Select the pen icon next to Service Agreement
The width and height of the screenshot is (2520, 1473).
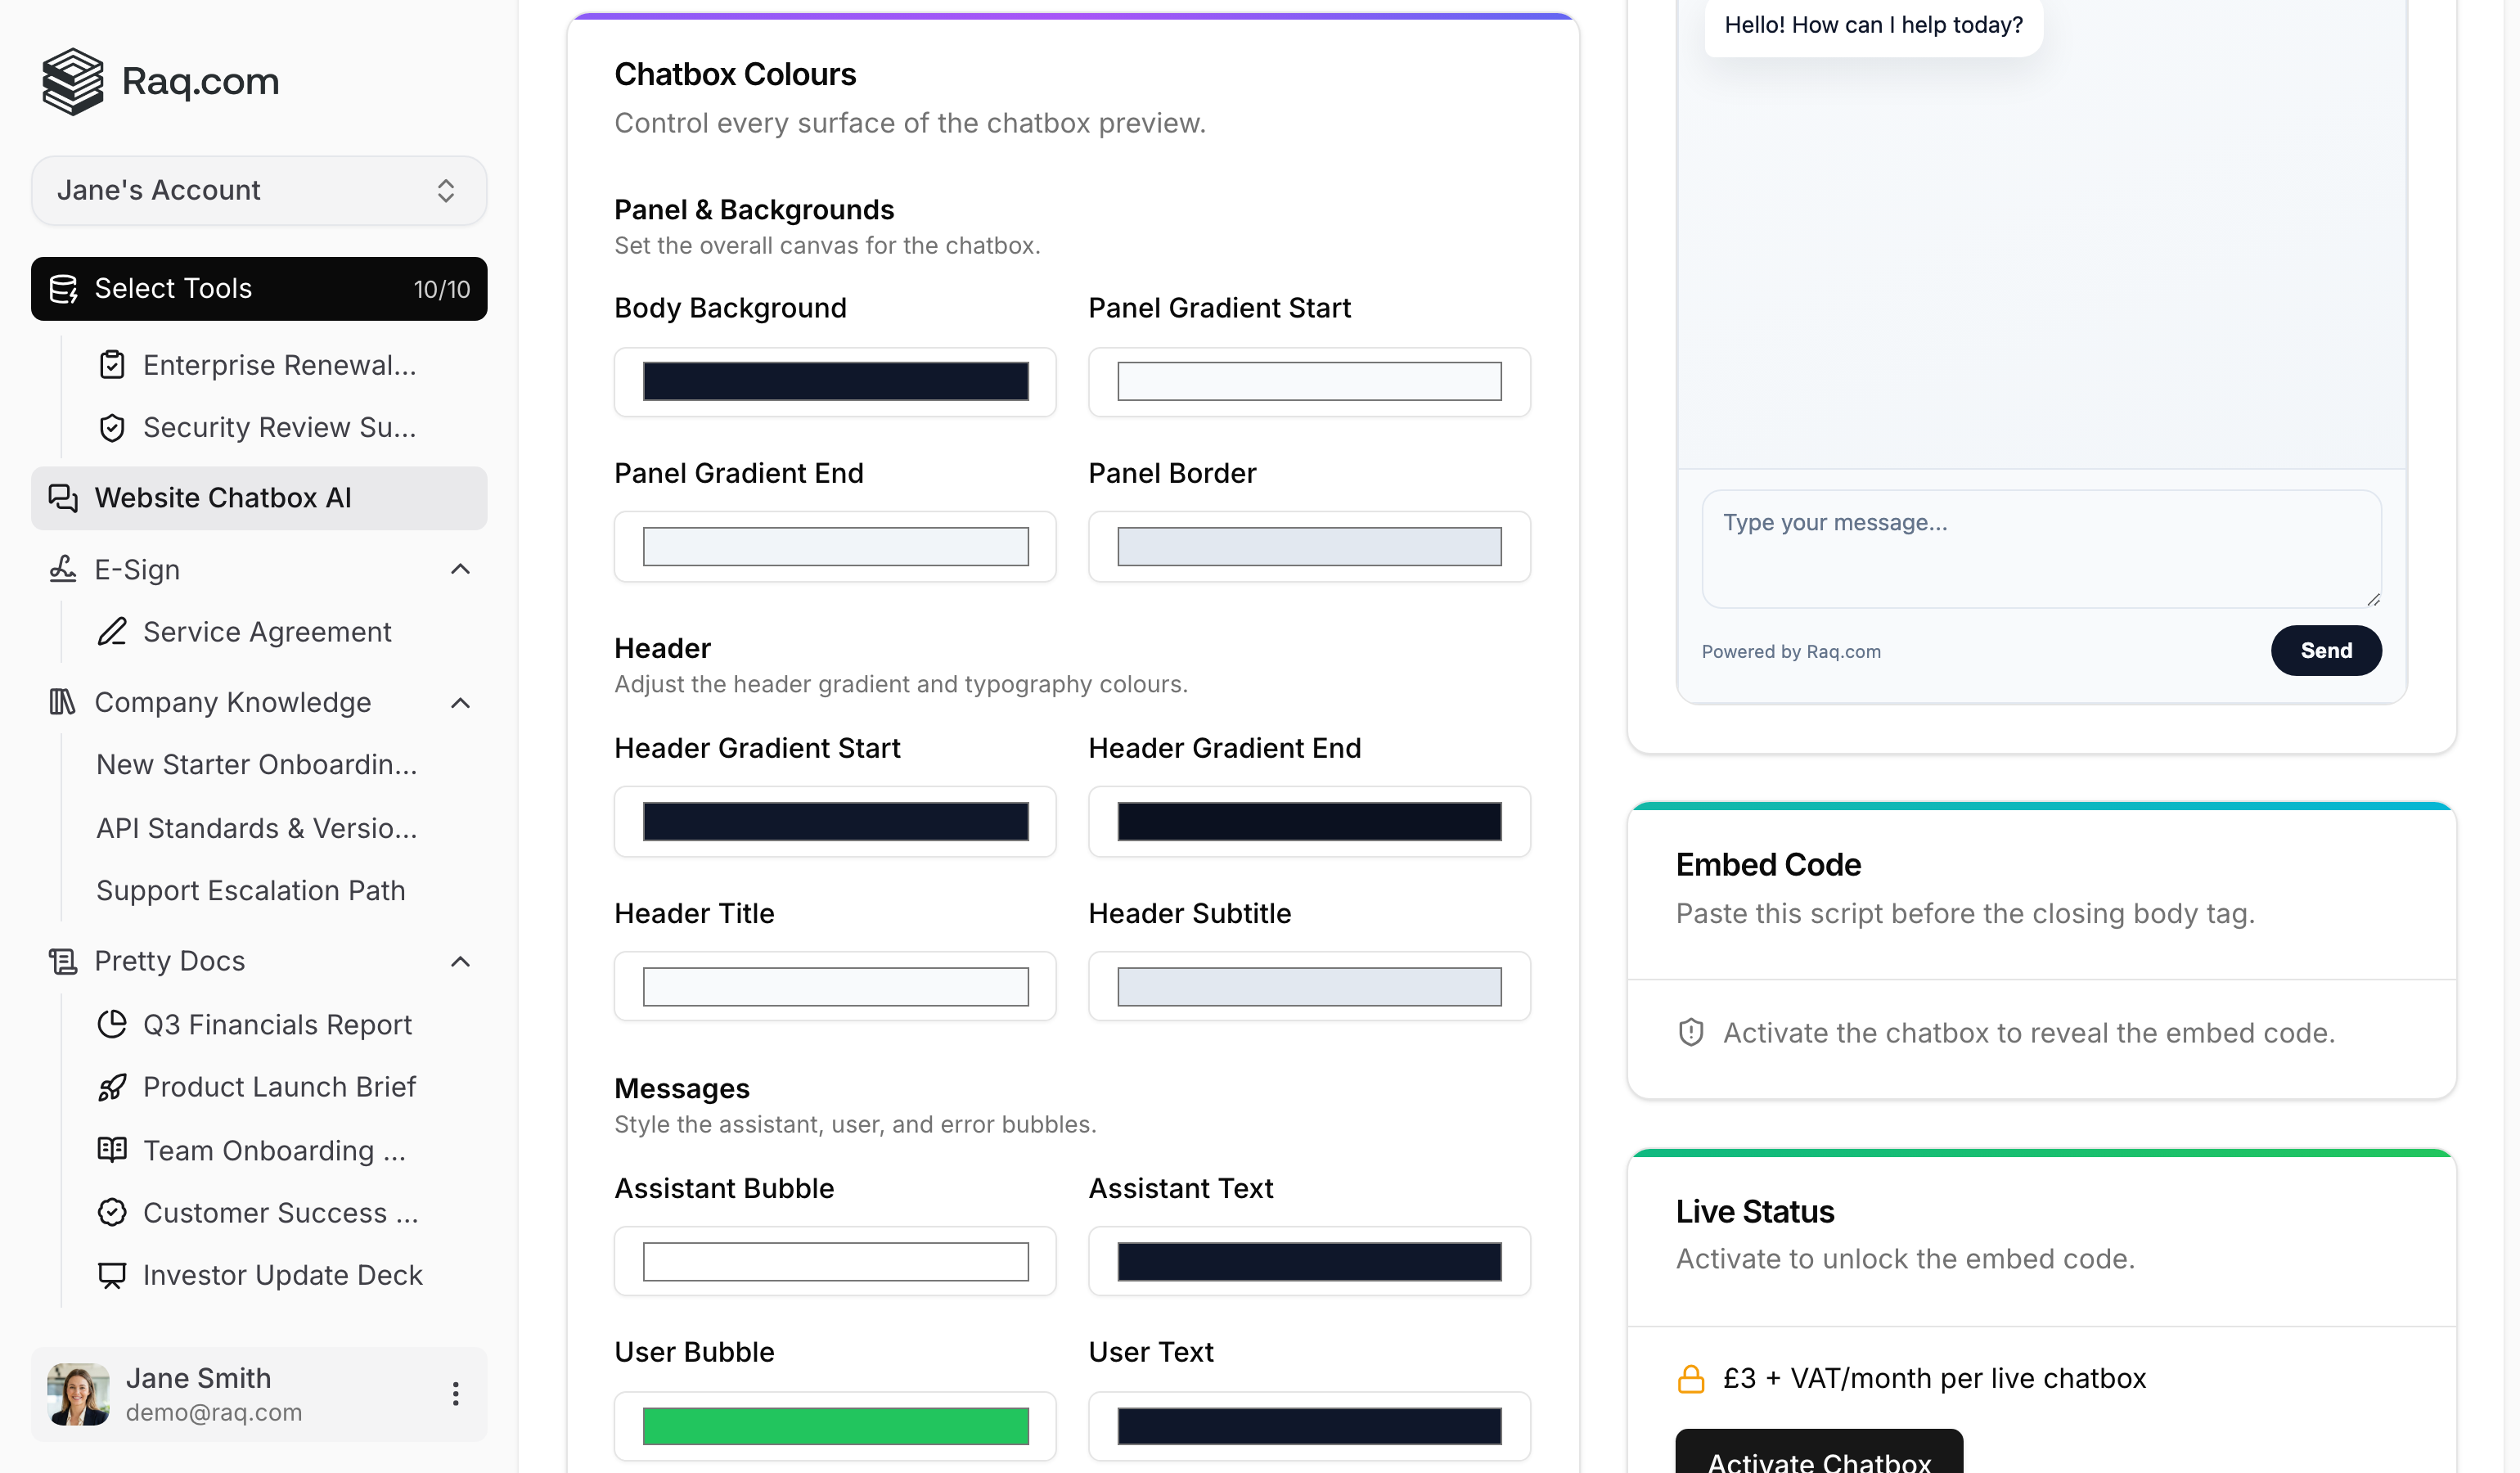pyautogui.click(x=111, y=631)
